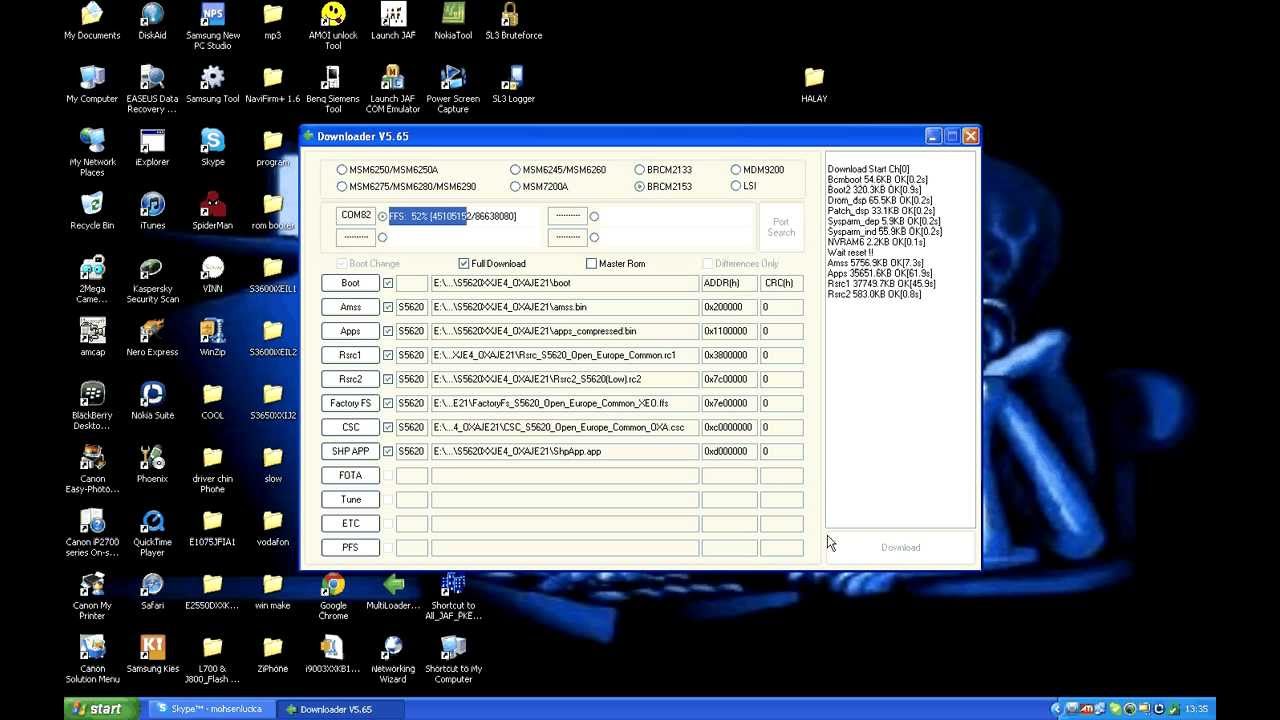Open Nokia Suite desktop icon
Image resolution: width=1280 pixels, height=720 pixels.
pyautogui.click(x=152, y=401)
